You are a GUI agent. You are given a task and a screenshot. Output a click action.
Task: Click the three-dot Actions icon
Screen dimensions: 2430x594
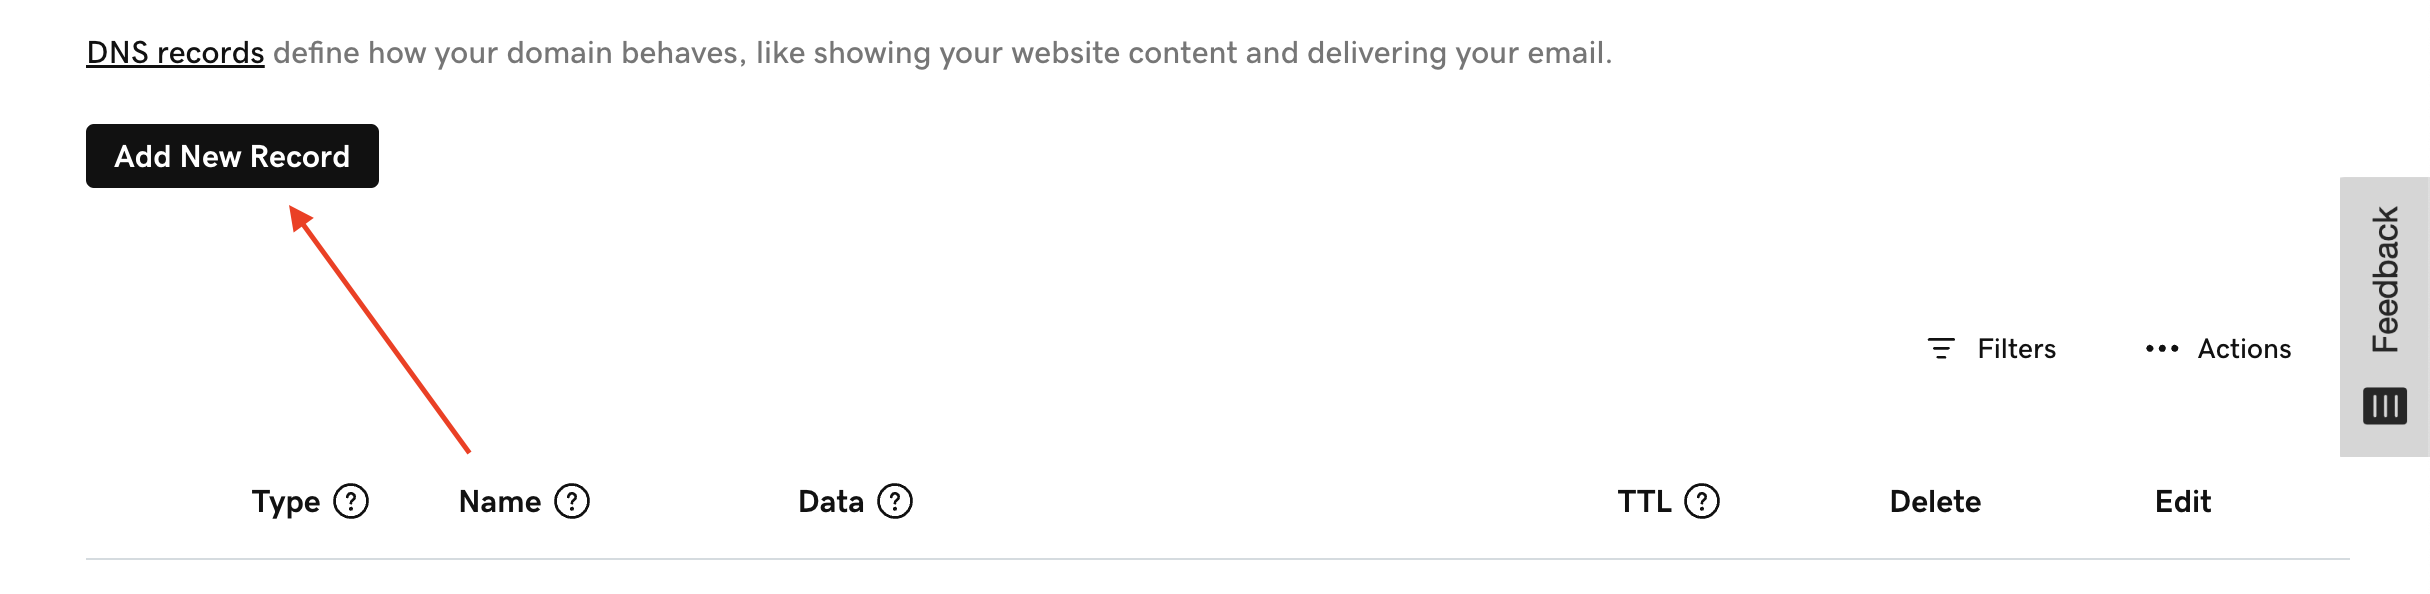pos(2161,348)
